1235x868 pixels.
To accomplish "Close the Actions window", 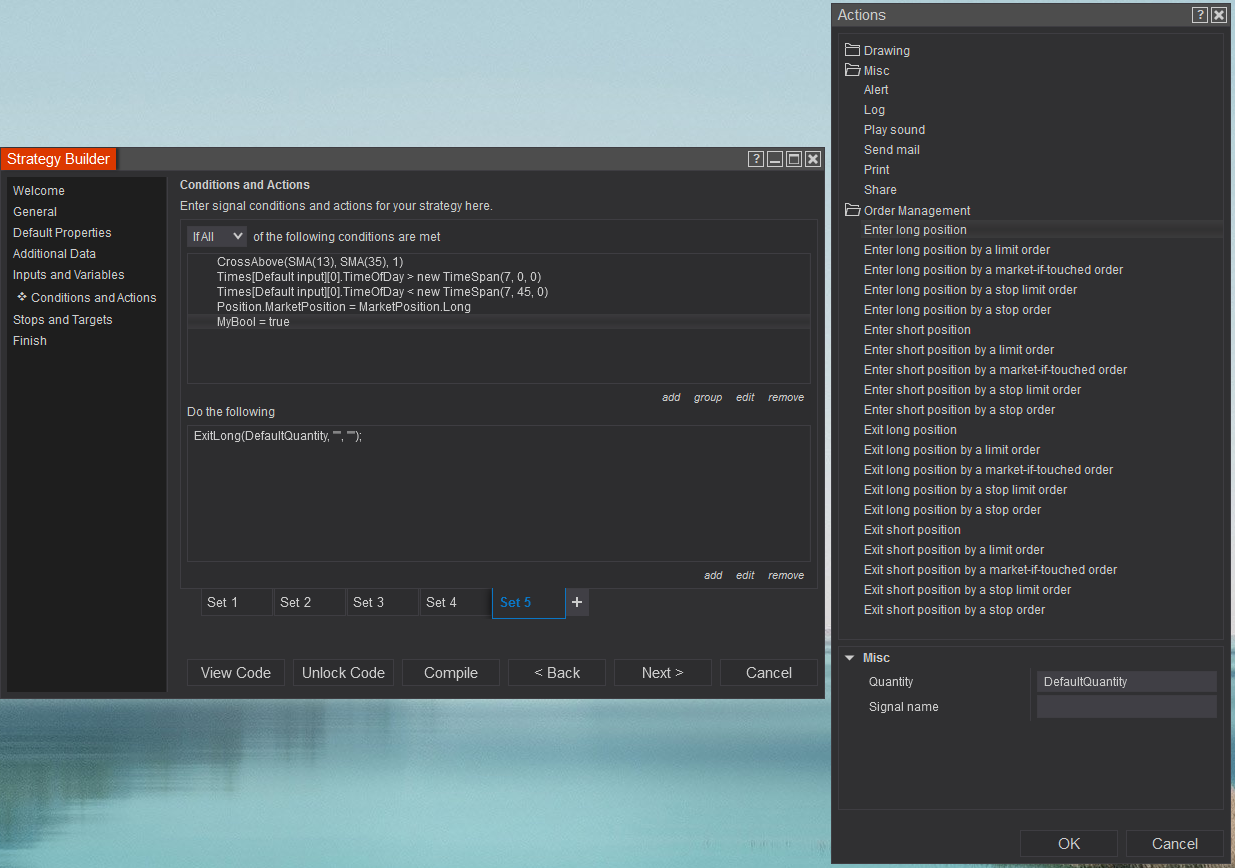I will click(x=1218, y=15).
